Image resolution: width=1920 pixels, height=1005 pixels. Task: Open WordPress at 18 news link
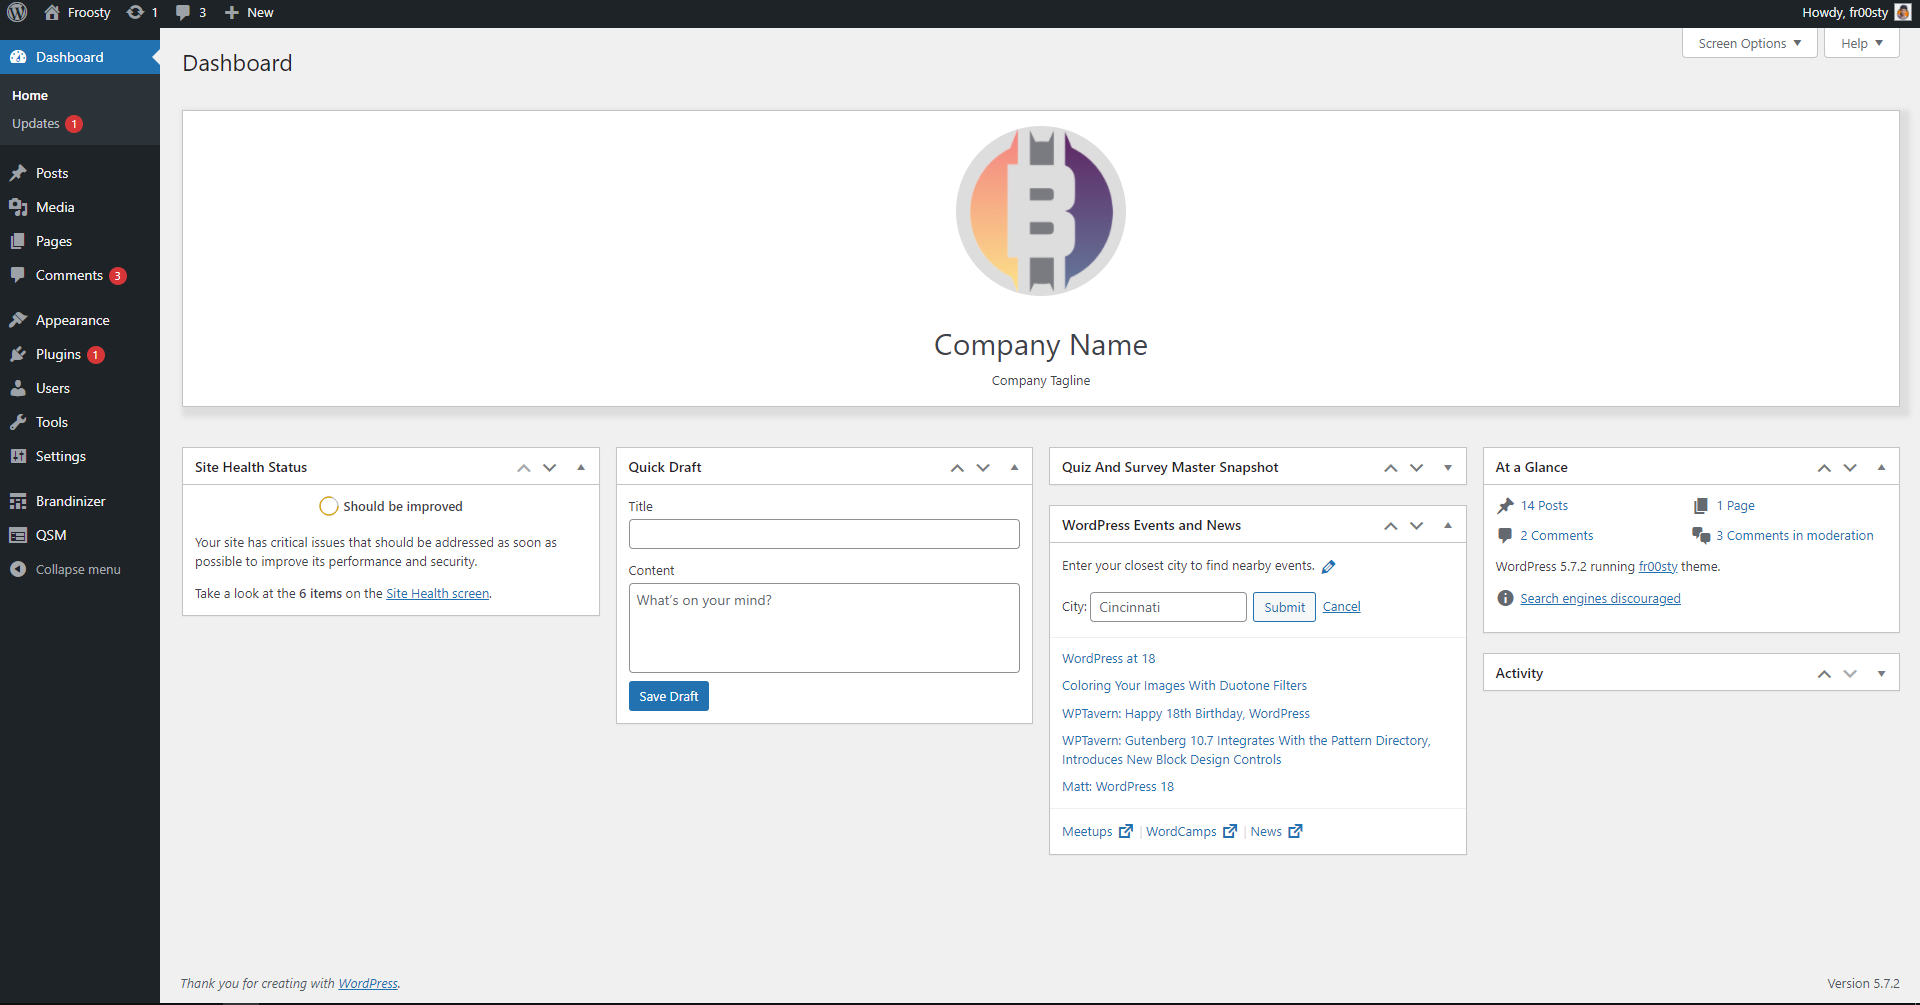(x=1108, y=659)
